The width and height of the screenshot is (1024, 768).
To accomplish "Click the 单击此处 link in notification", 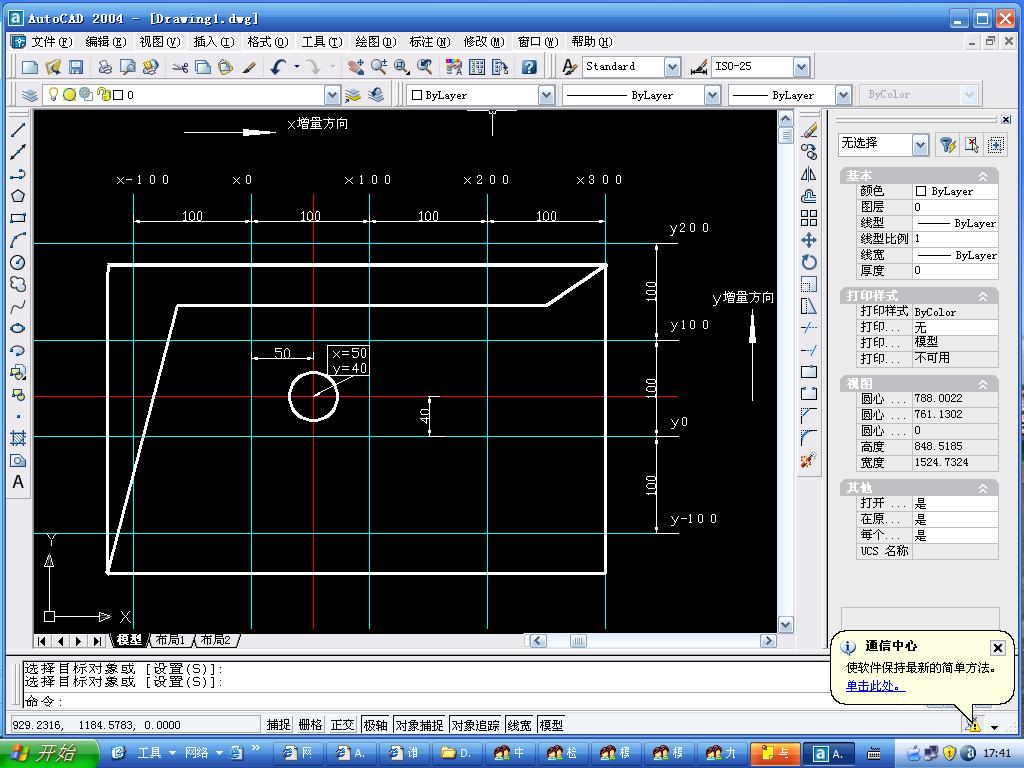I will [x=875, y=686].
